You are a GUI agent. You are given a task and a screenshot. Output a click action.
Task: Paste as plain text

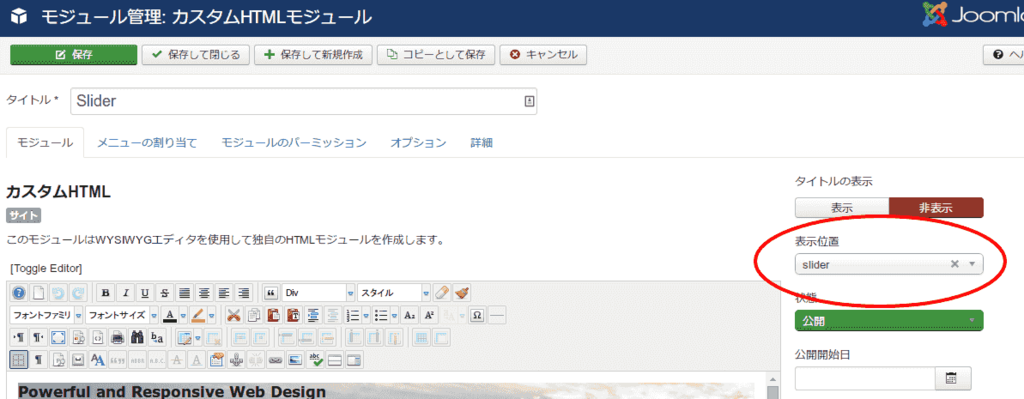[x=293, y=315]
